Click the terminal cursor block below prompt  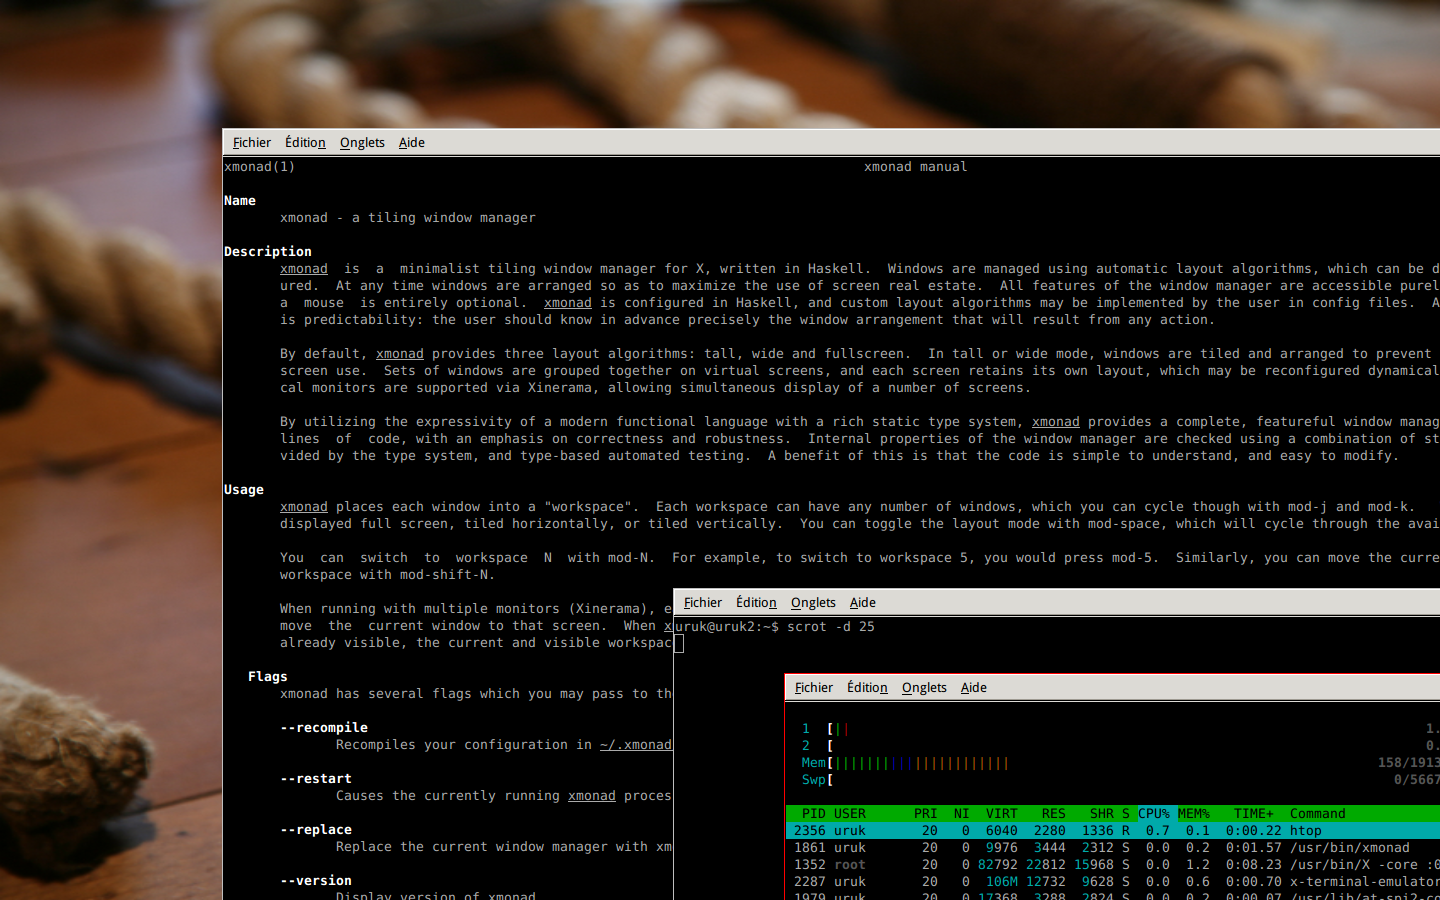[679, 643]
